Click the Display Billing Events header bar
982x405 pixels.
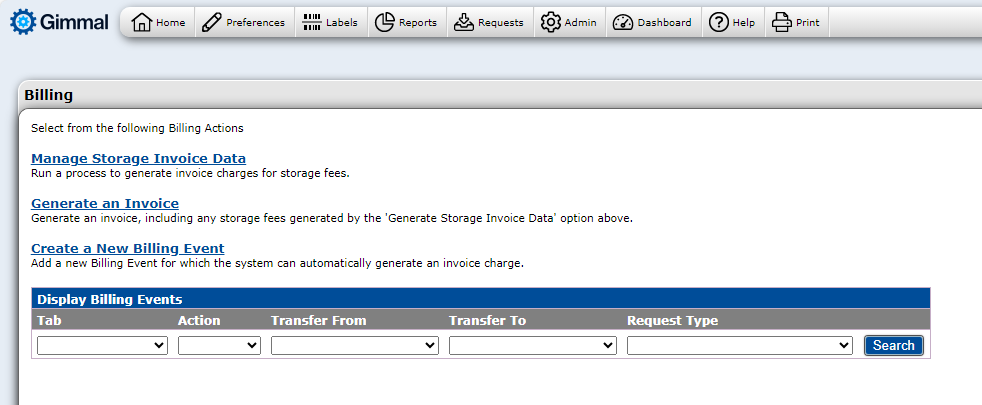tap(480, 298)
